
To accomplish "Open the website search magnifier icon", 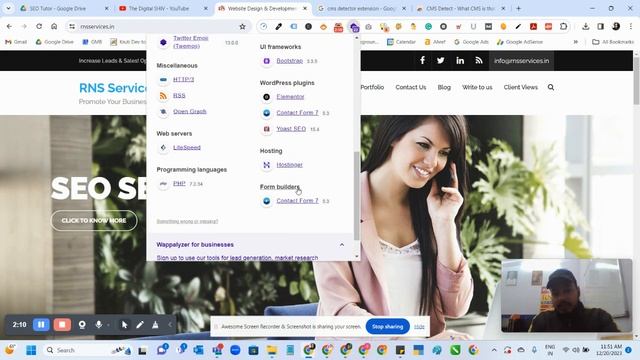I will coord(551,87).
